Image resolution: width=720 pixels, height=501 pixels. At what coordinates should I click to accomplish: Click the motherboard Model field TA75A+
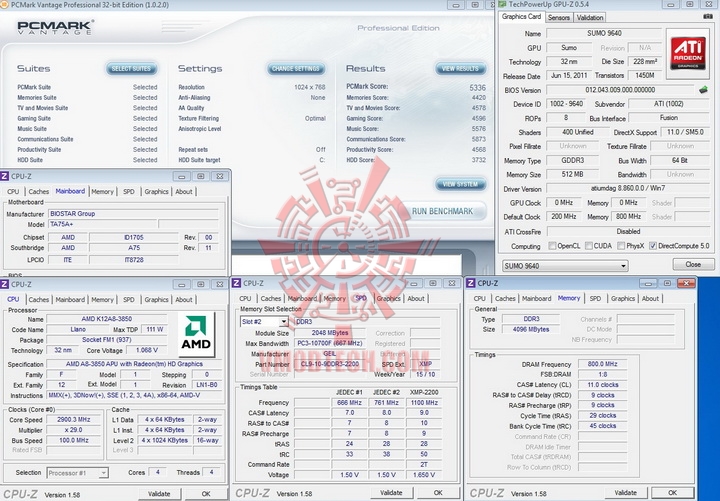point(102,224)
